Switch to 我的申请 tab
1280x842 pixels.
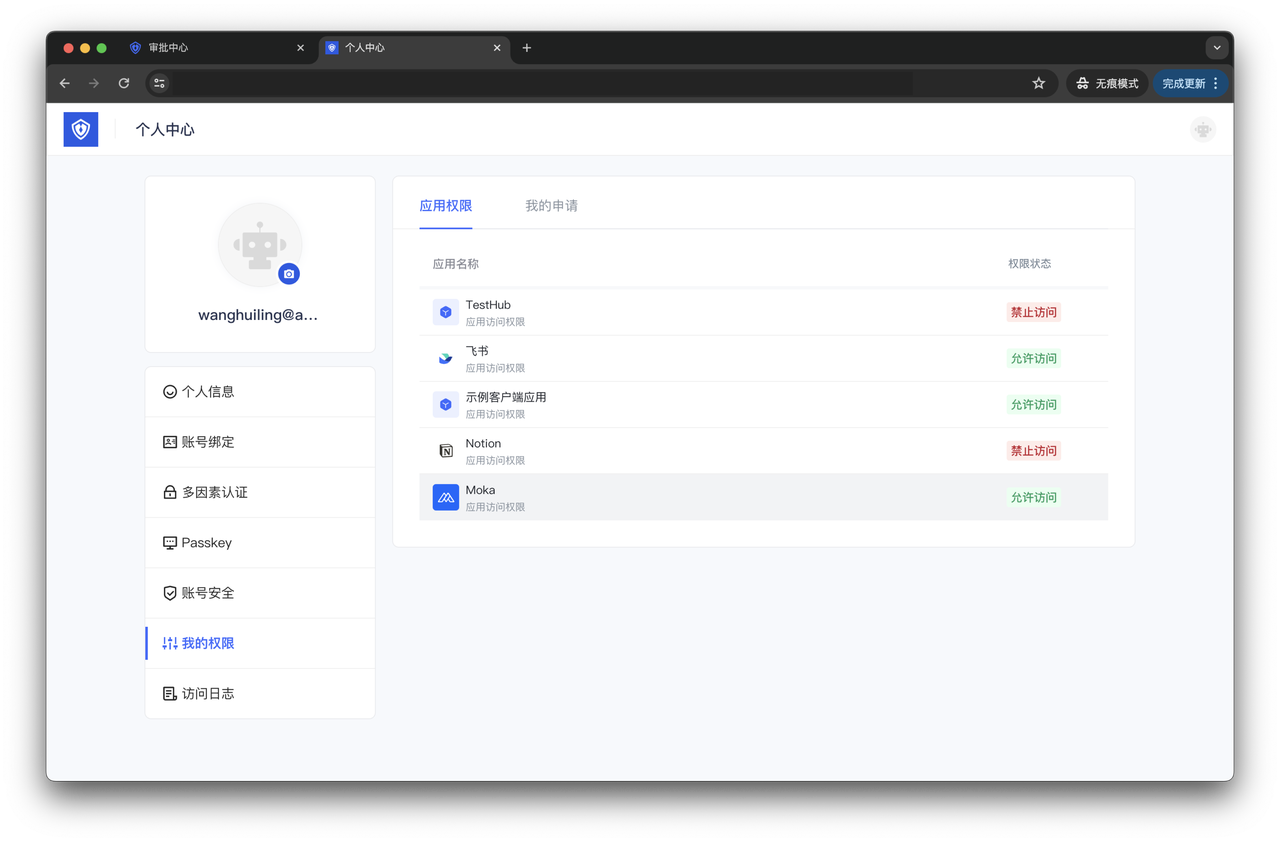coord(551,206)
